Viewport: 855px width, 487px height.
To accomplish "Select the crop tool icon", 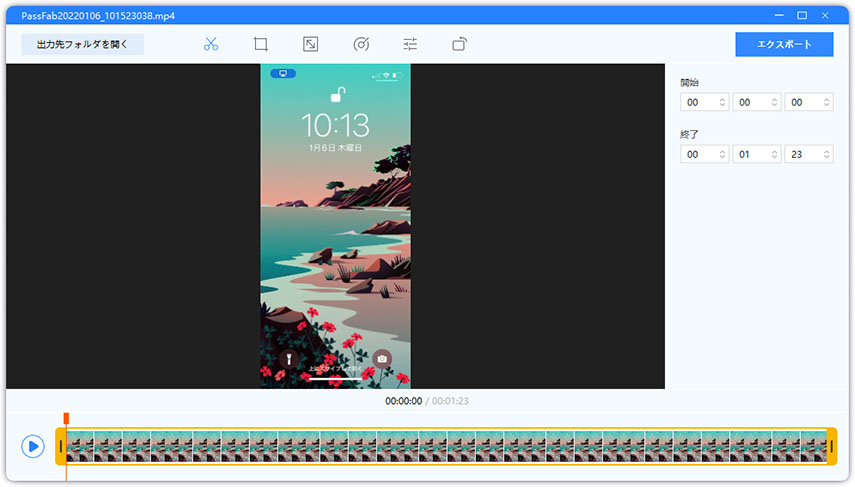I will [261, 44].
